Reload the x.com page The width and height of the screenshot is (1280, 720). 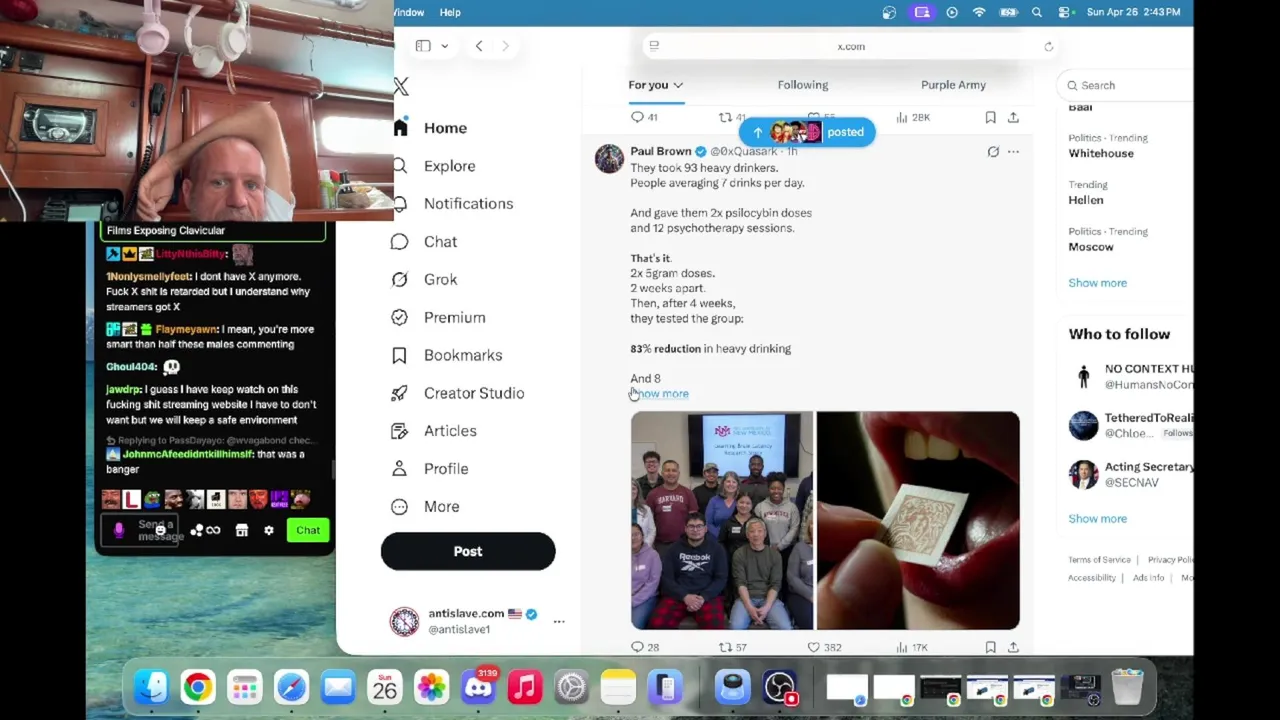pyautogui.click(x=1048, y=47)
